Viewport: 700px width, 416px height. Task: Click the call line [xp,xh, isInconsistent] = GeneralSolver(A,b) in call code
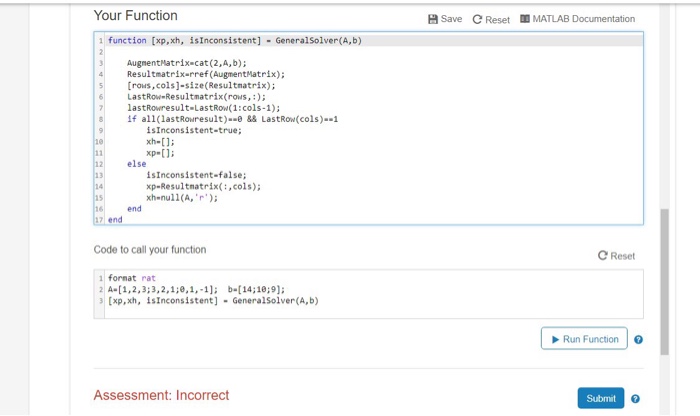(213, 300)
